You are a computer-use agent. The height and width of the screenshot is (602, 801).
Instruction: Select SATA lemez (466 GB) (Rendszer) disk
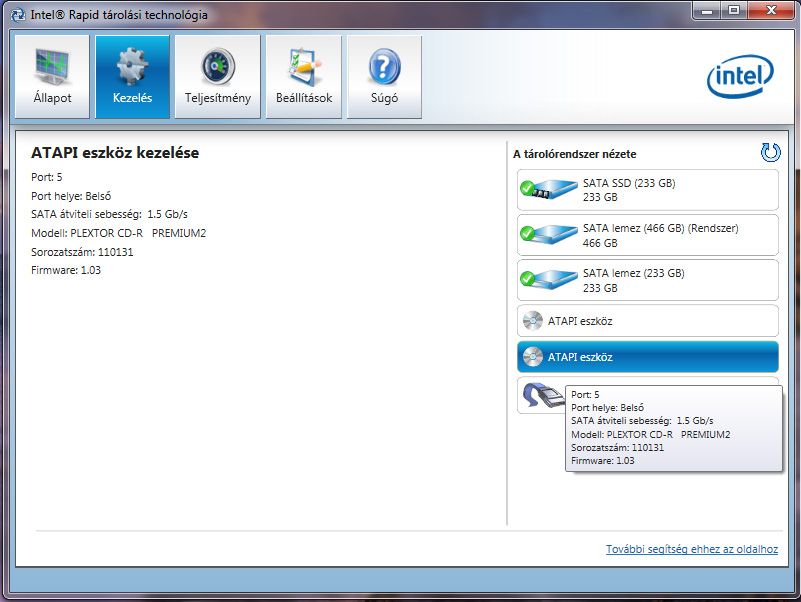(648, 235)
